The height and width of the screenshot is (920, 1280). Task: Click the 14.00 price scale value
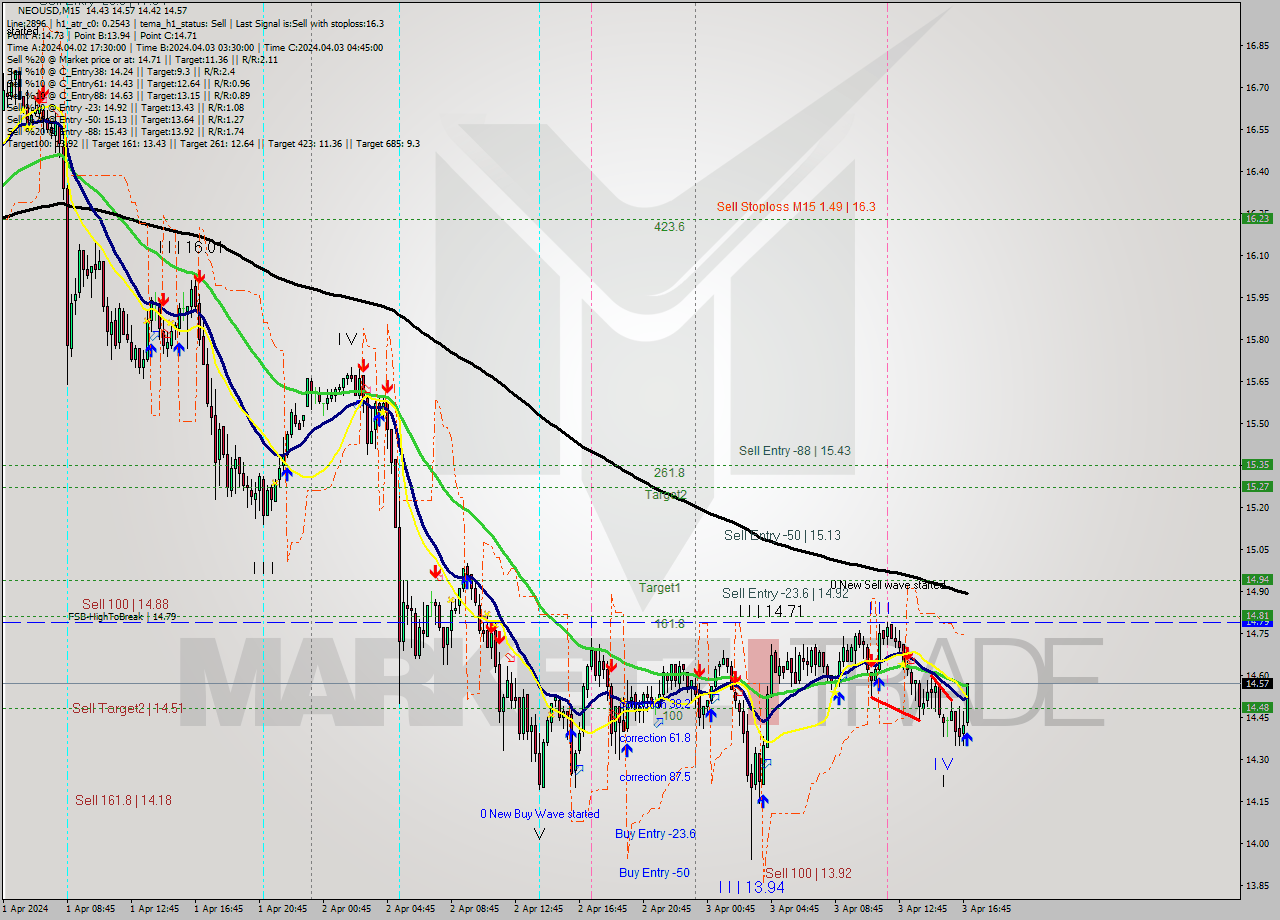1257,843
